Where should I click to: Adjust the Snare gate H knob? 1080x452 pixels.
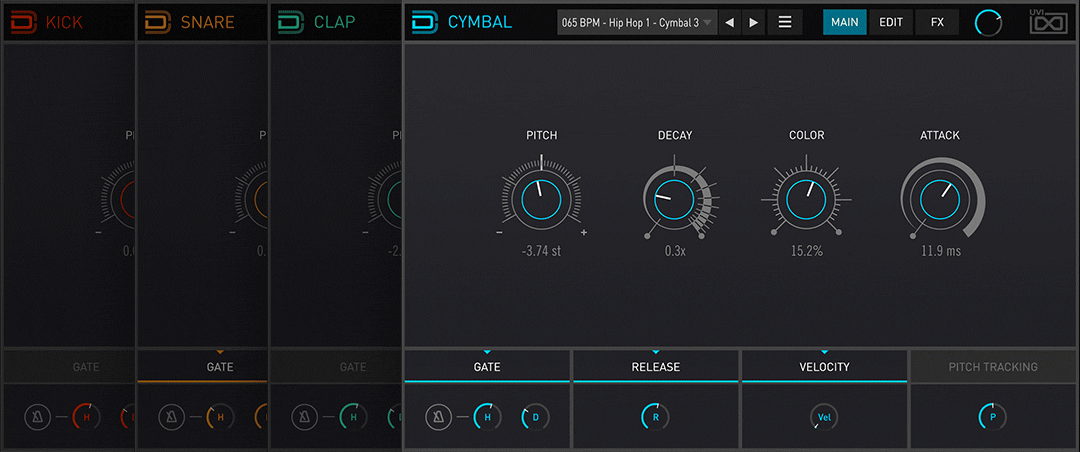(220, 417)
